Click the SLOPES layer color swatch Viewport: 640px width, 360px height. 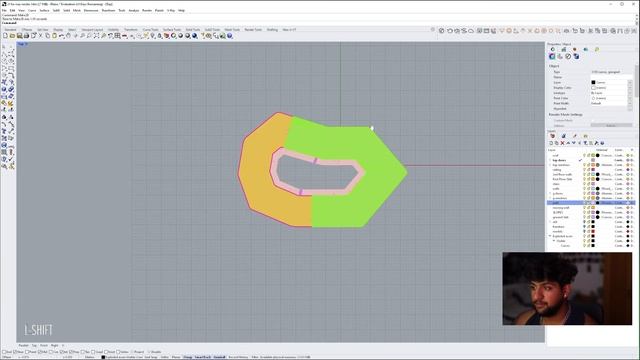click(593, 213)
